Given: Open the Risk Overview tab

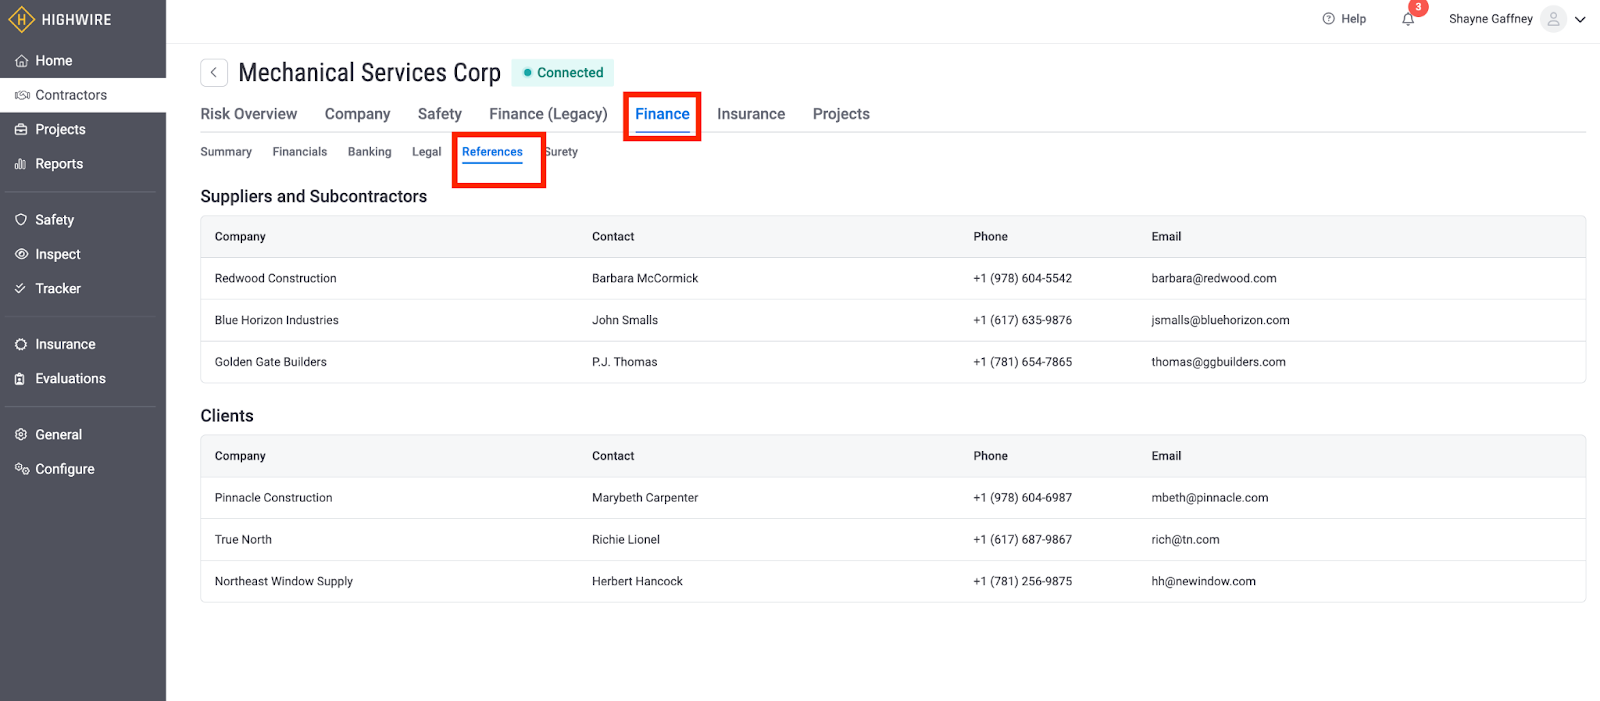Looking at the screenshot, I should tap(248, 114).
